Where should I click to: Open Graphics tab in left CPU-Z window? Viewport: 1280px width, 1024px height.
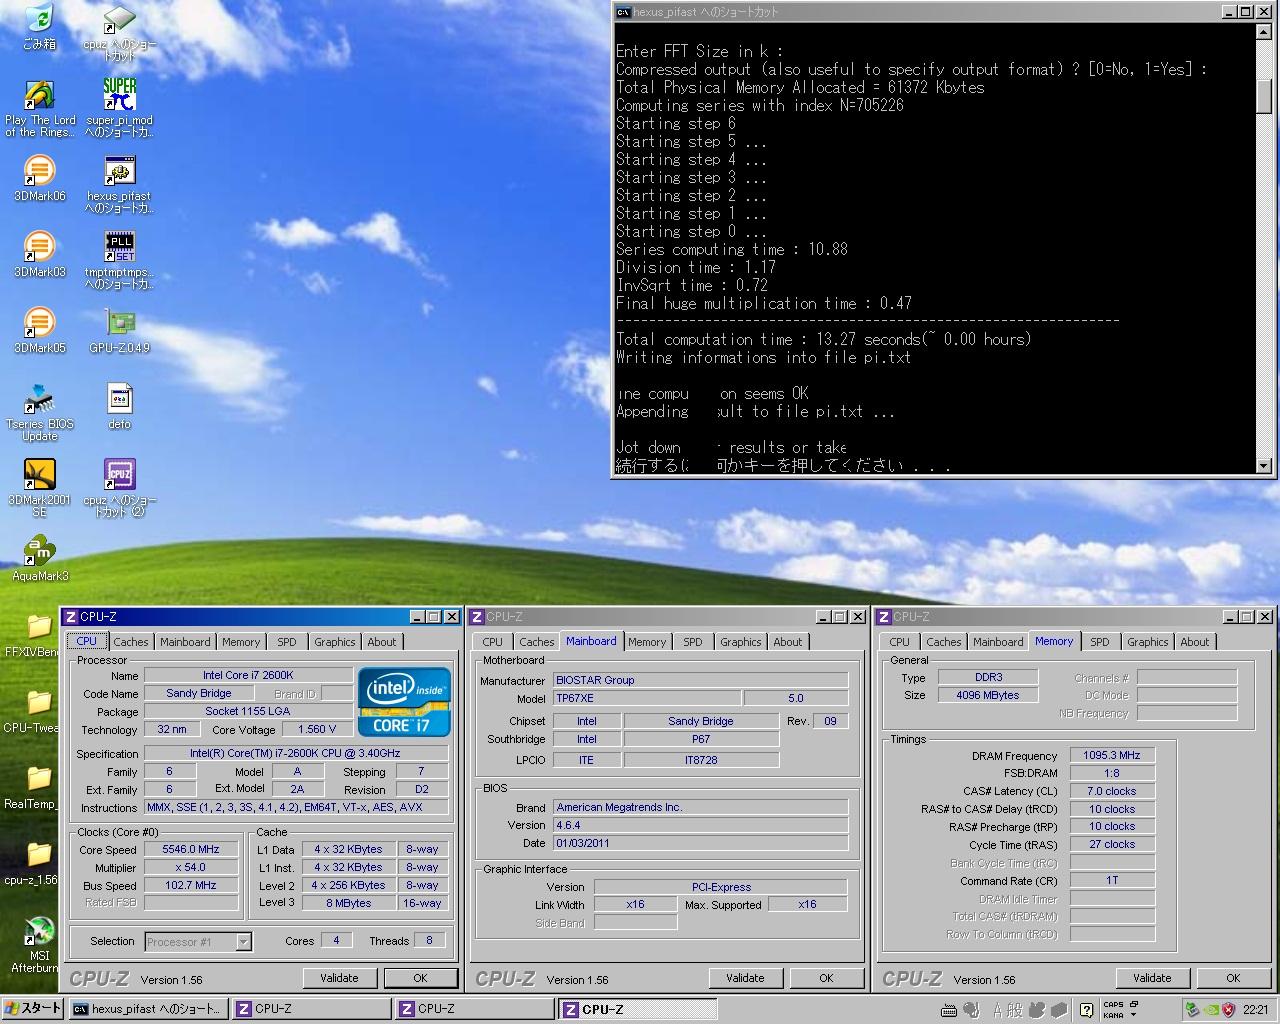point(334,642)
